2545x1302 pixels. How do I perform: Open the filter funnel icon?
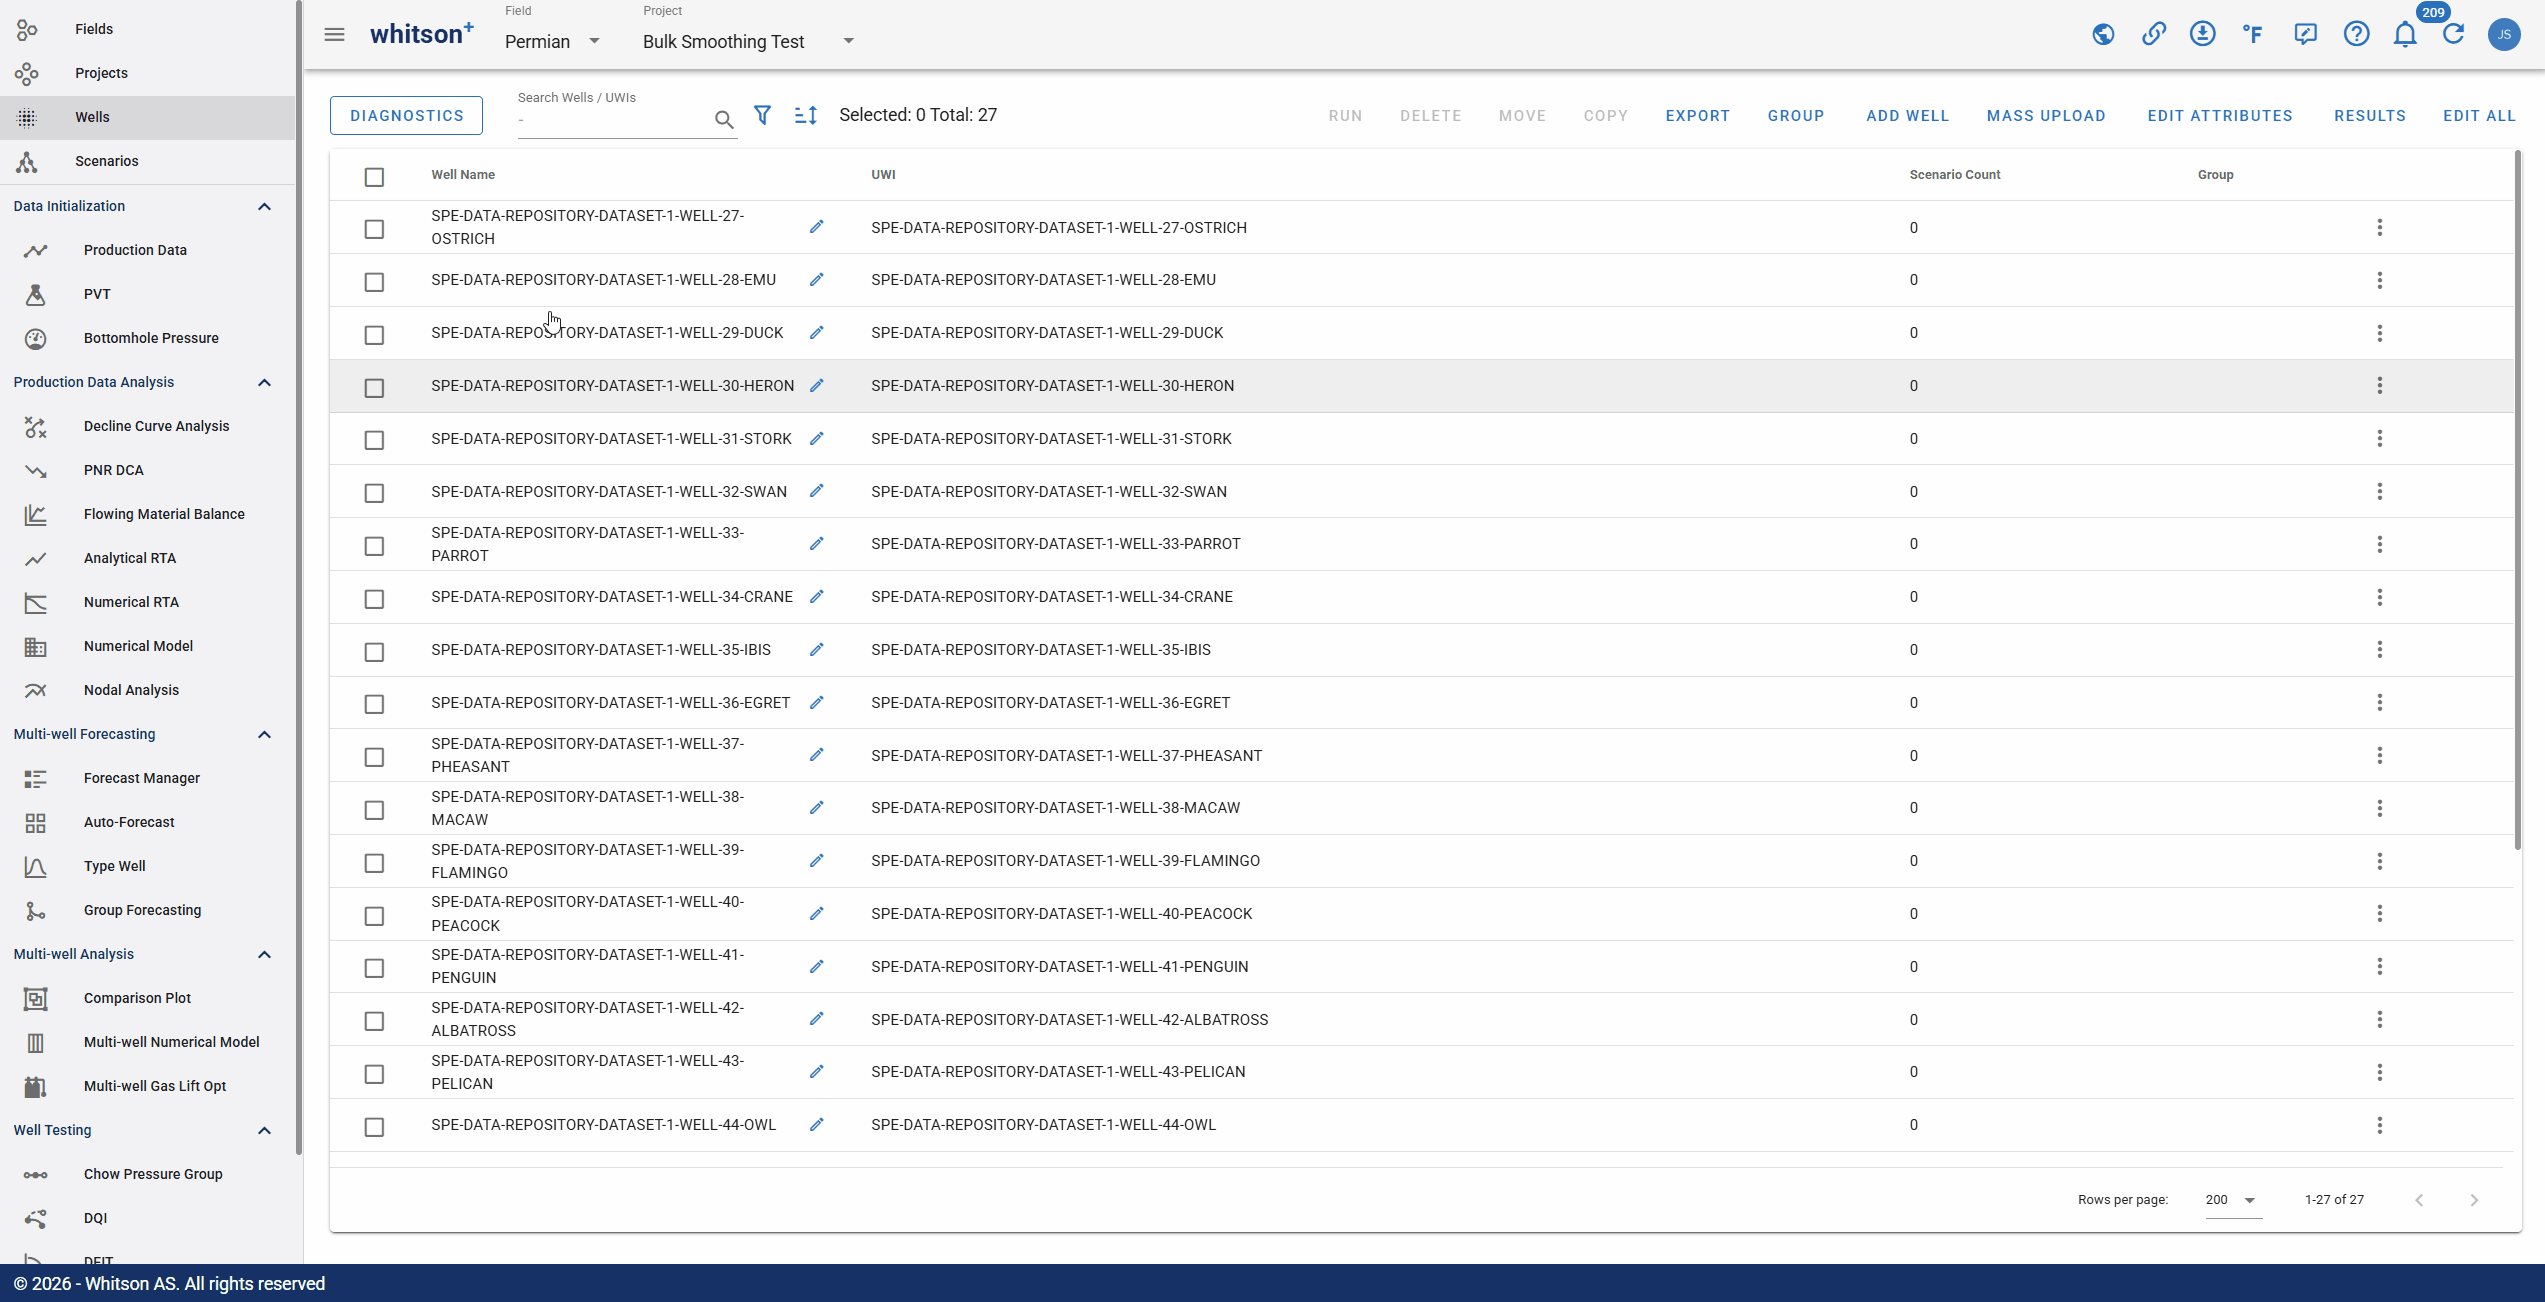coord(762,116)
